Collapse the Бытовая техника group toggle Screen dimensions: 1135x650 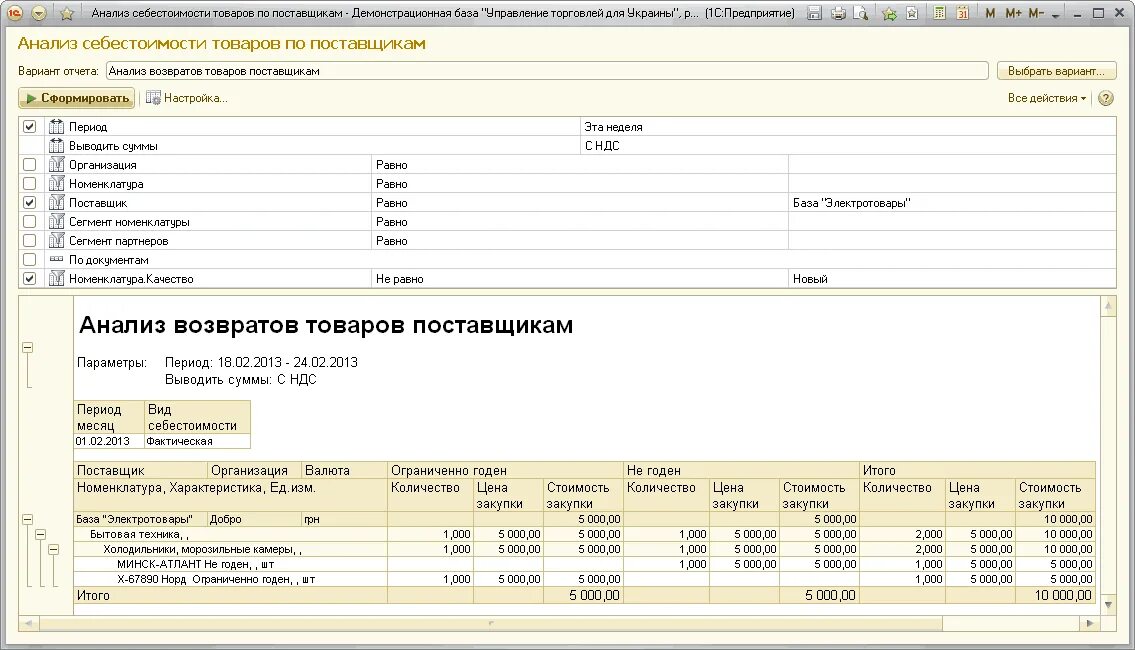(x=41, y=534)
